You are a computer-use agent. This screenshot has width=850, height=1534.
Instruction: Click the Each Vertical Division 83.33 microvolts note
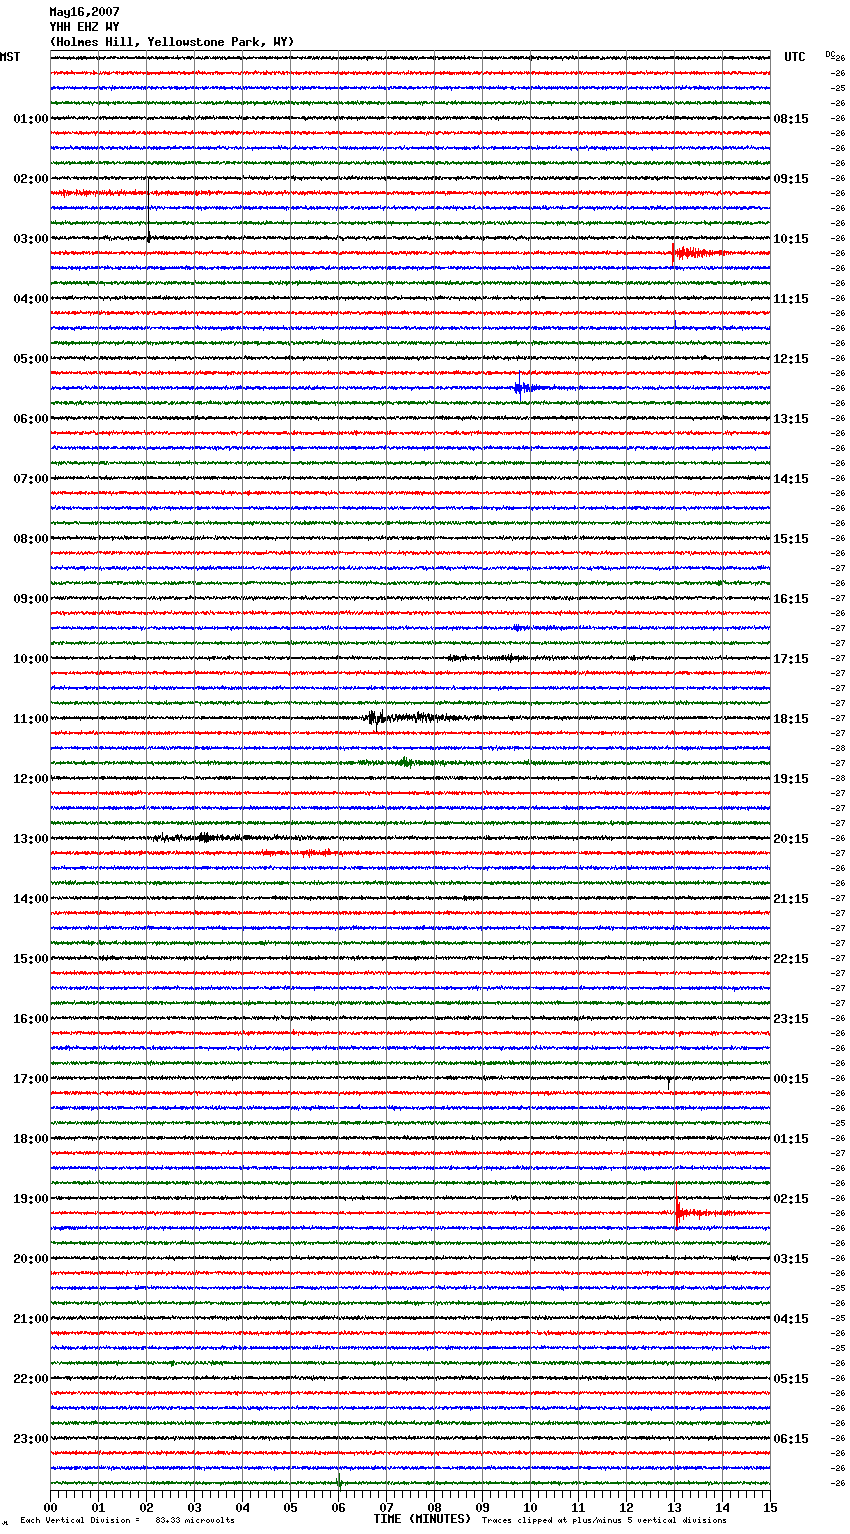(127, 1520)
